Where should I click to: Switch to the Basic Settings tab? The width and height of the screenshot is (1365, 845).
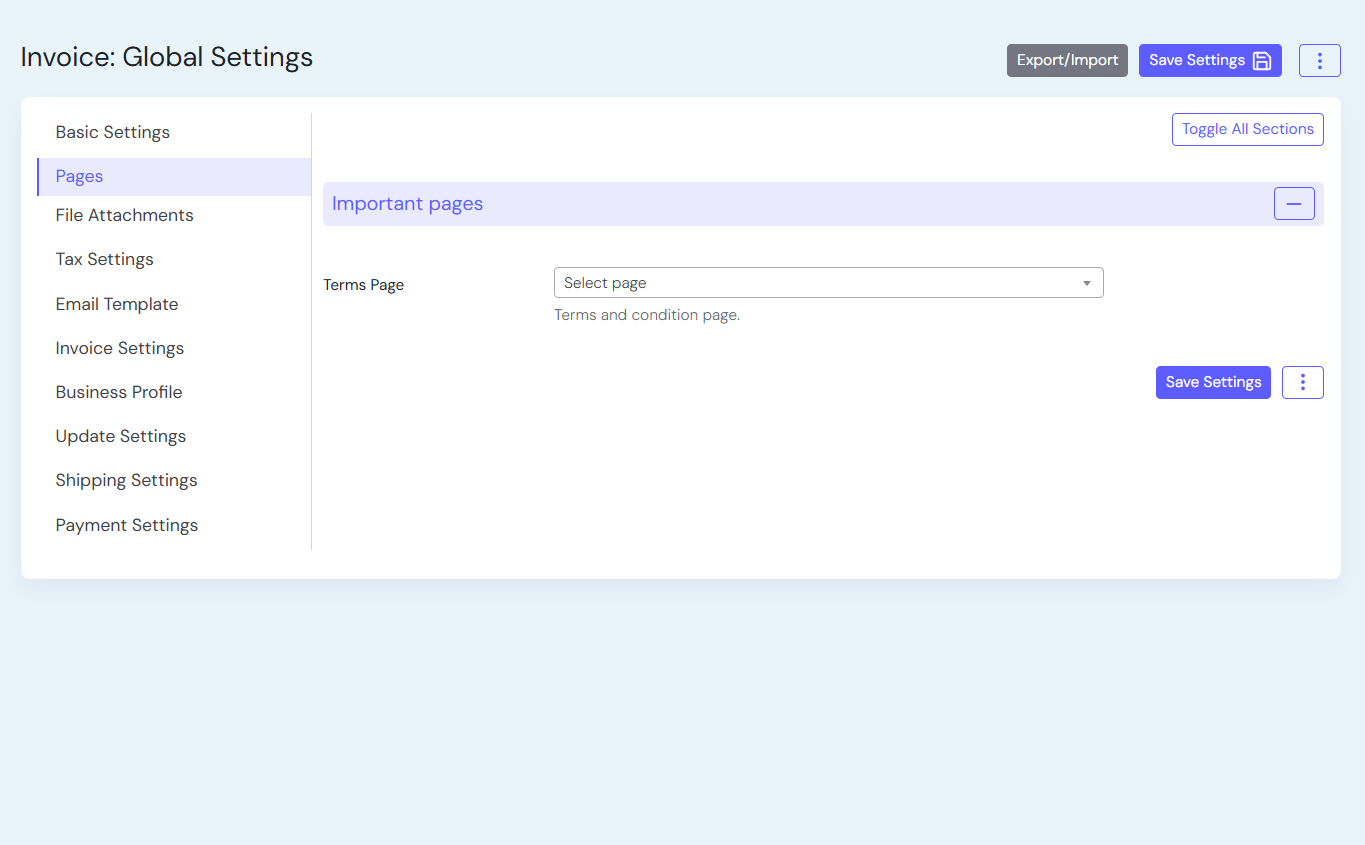point(113,132)
